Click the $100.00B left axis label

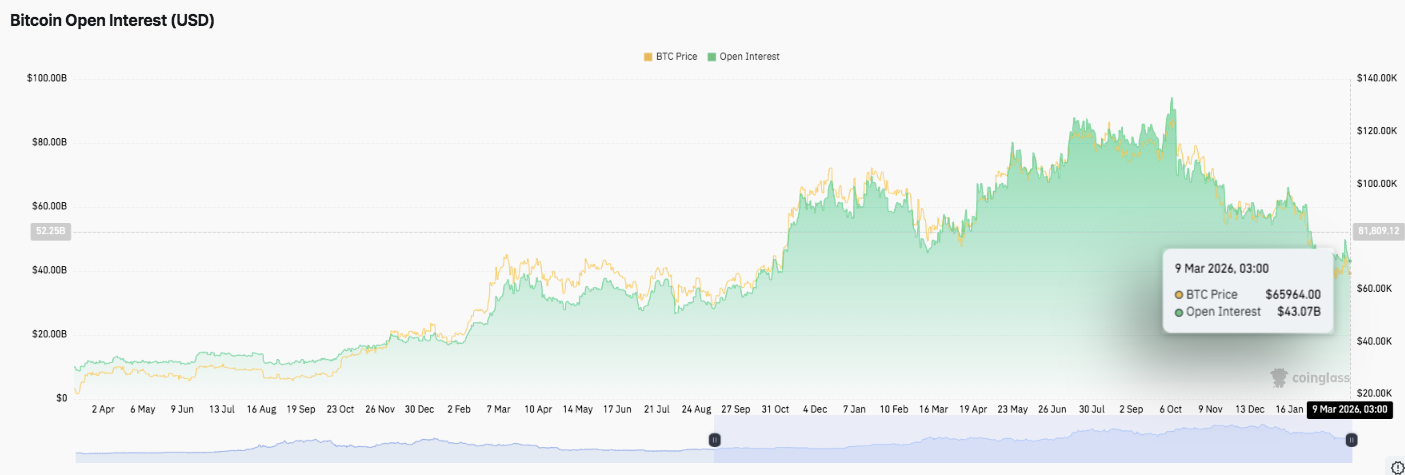(x=45, y=78)
